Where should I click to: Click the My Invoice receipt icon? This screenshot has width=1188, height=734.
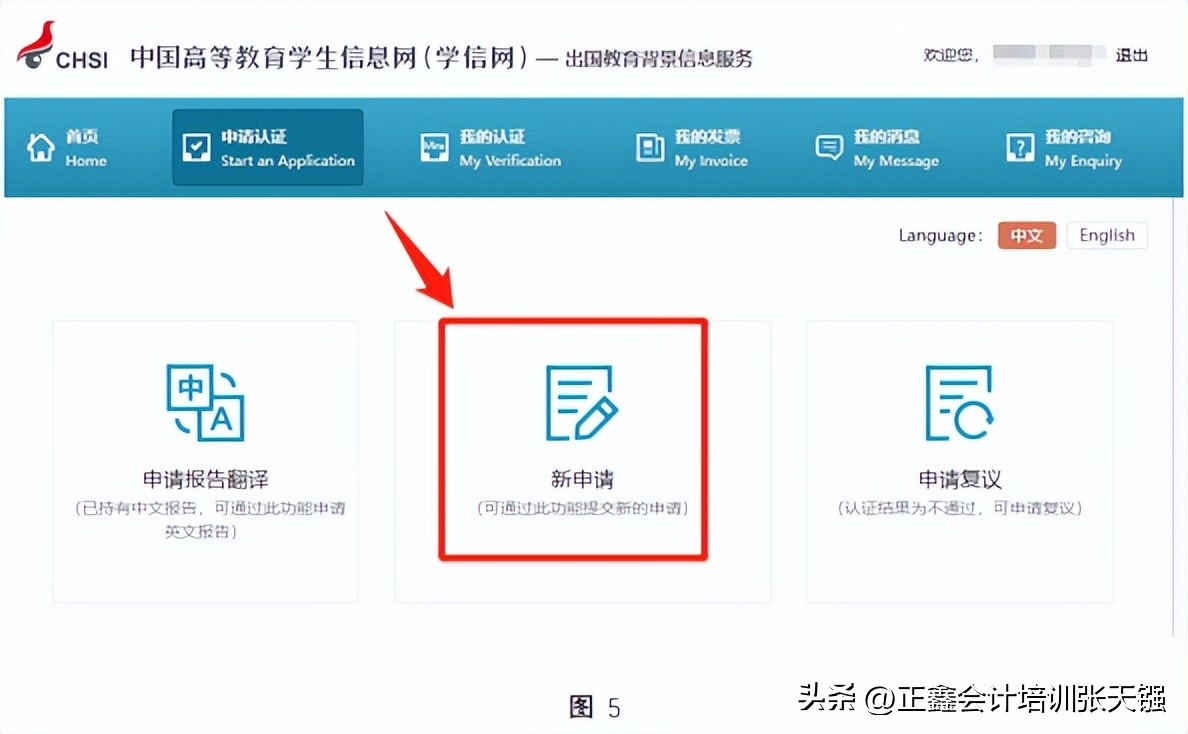649,146
